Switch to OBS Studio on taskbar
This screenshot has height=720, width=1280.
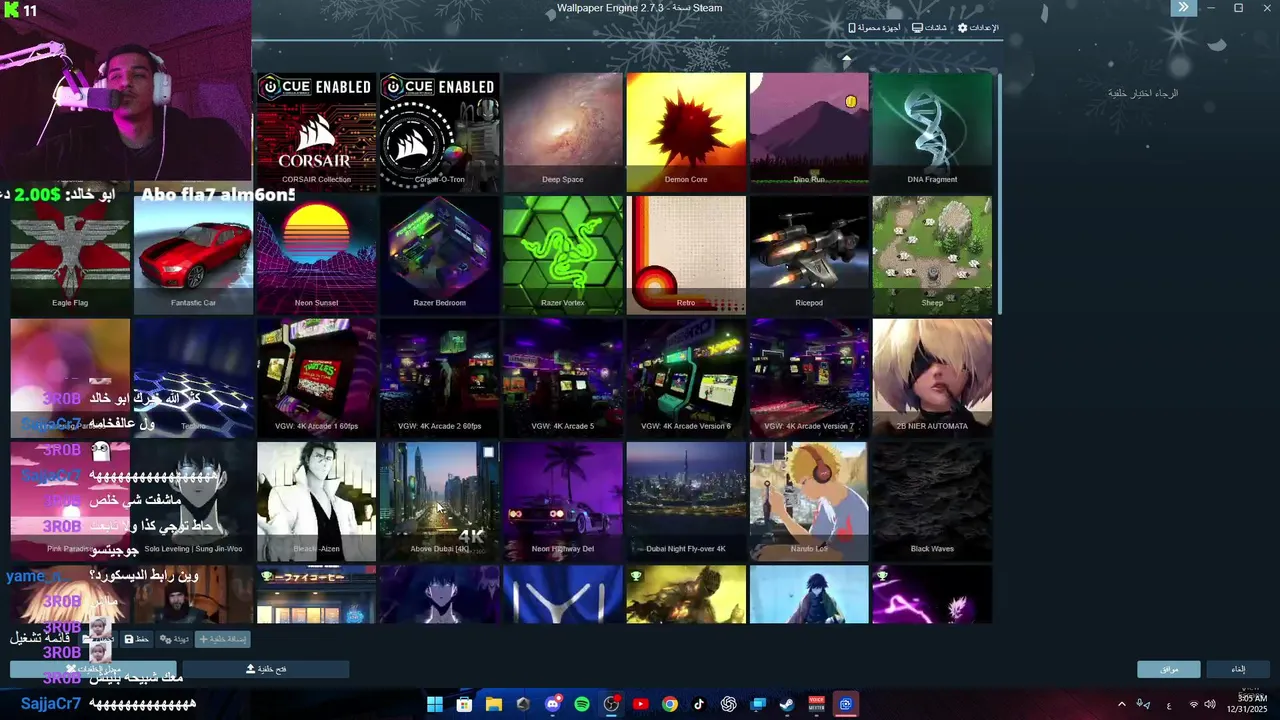[x=611, y=704]
